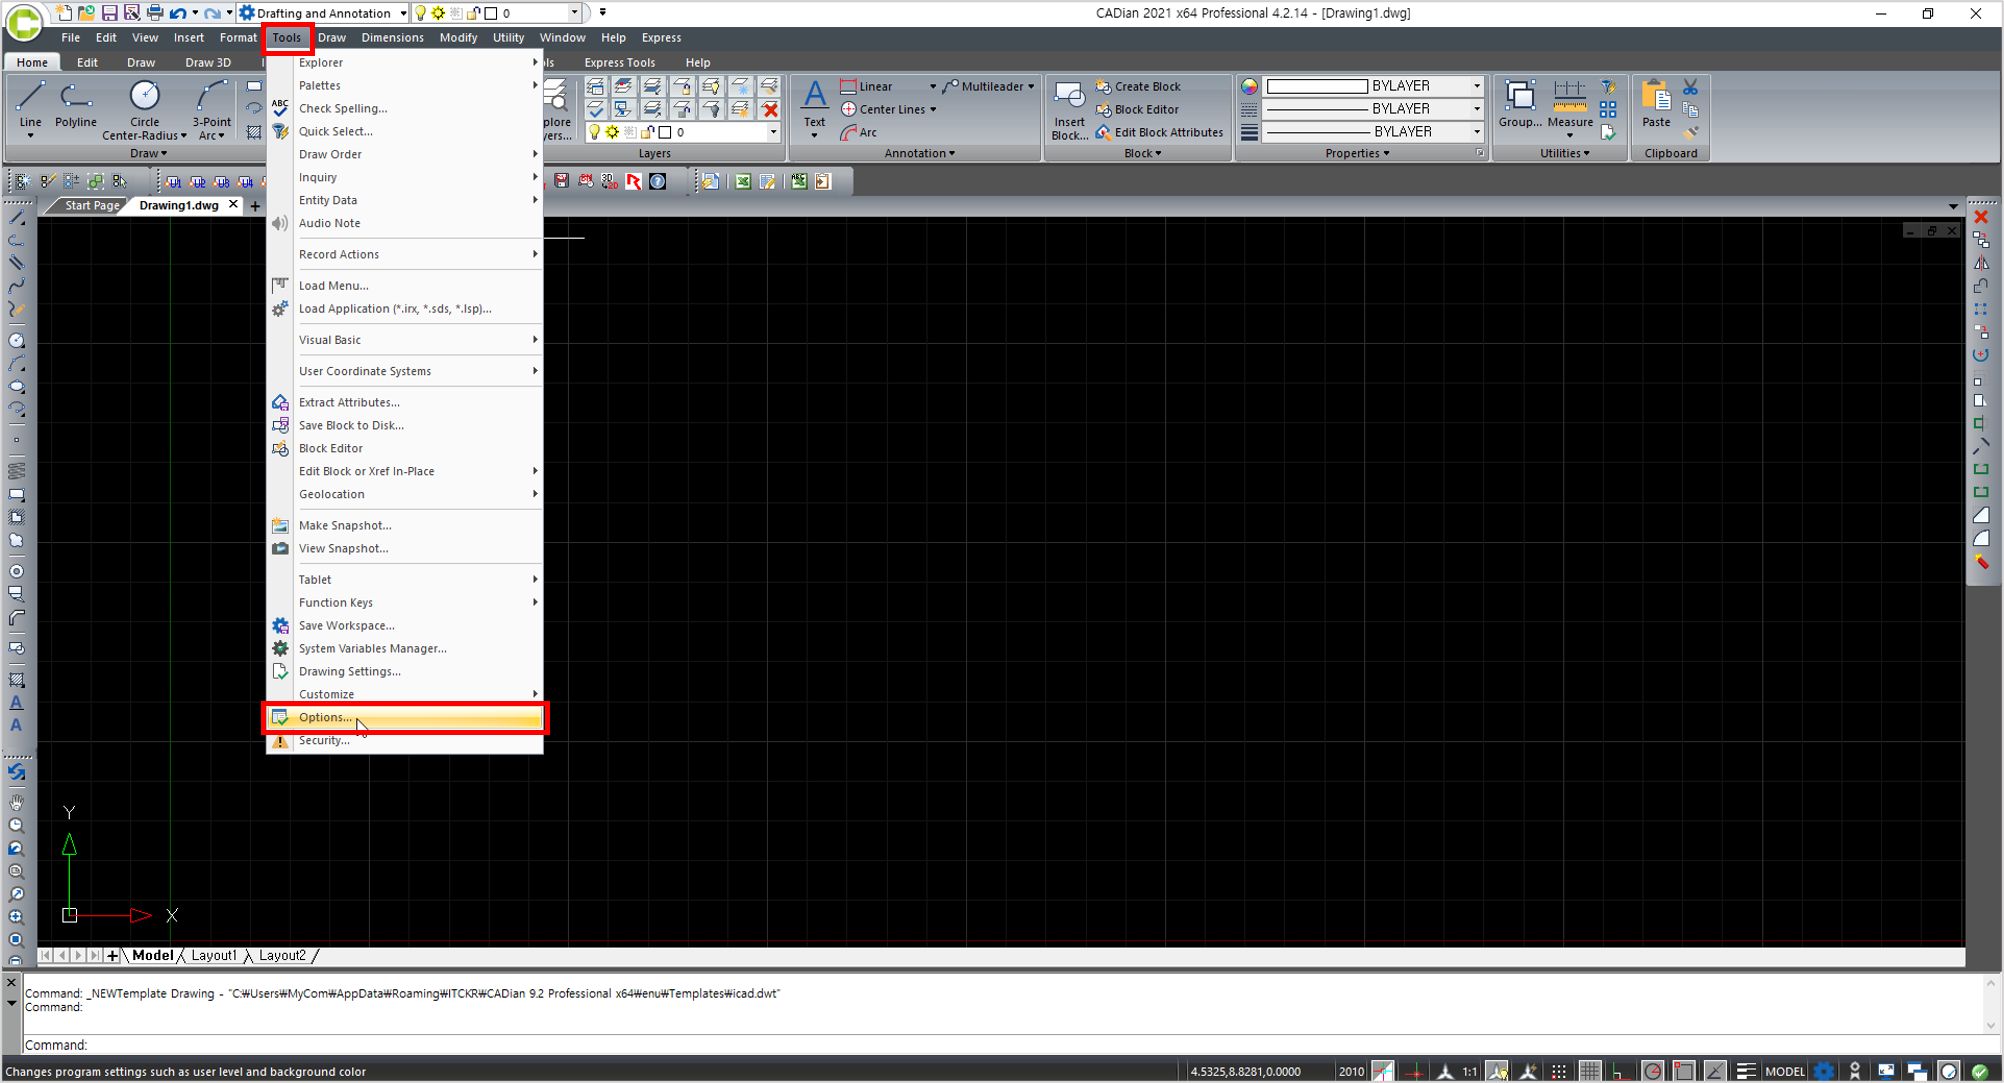Click the coordinates readout in status bar
Viewport: 2004px width, 1083px height.
tap(1245, 1071)
